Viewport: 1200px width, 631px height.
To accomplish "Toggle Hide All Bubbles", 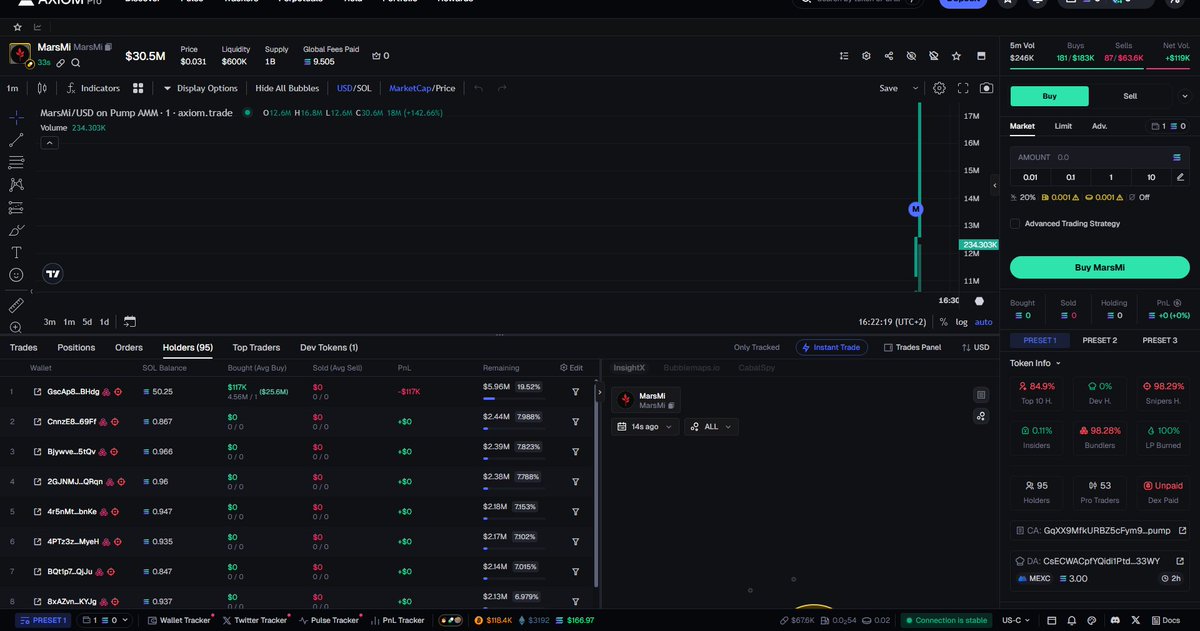I will 287,88.
